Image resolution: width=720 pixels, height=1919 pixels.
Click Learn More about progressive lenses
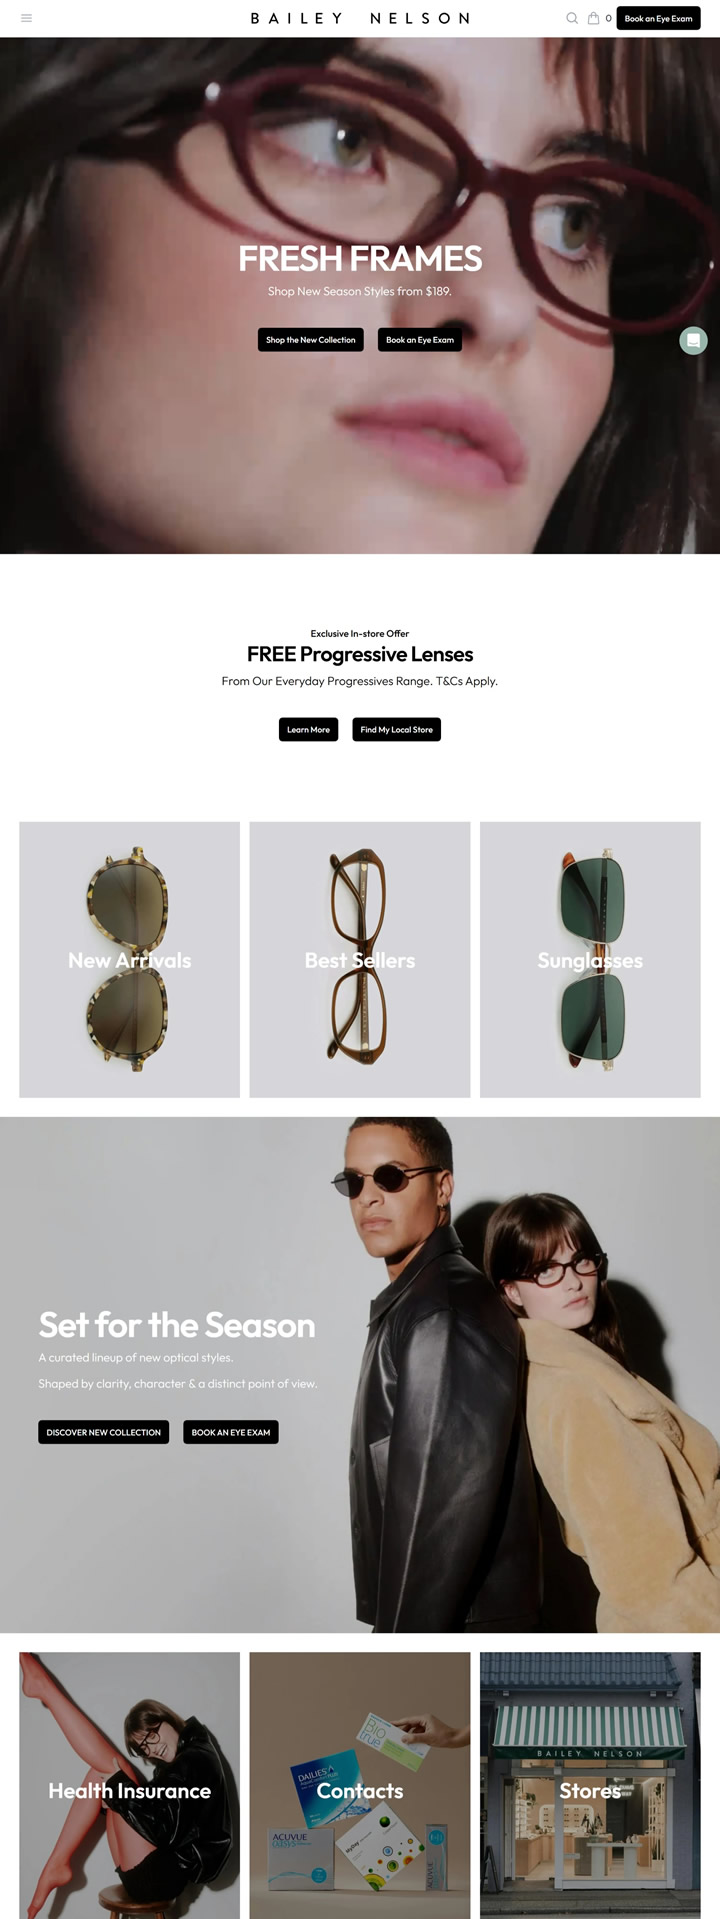pyautogui.click(x=308, y=729)
